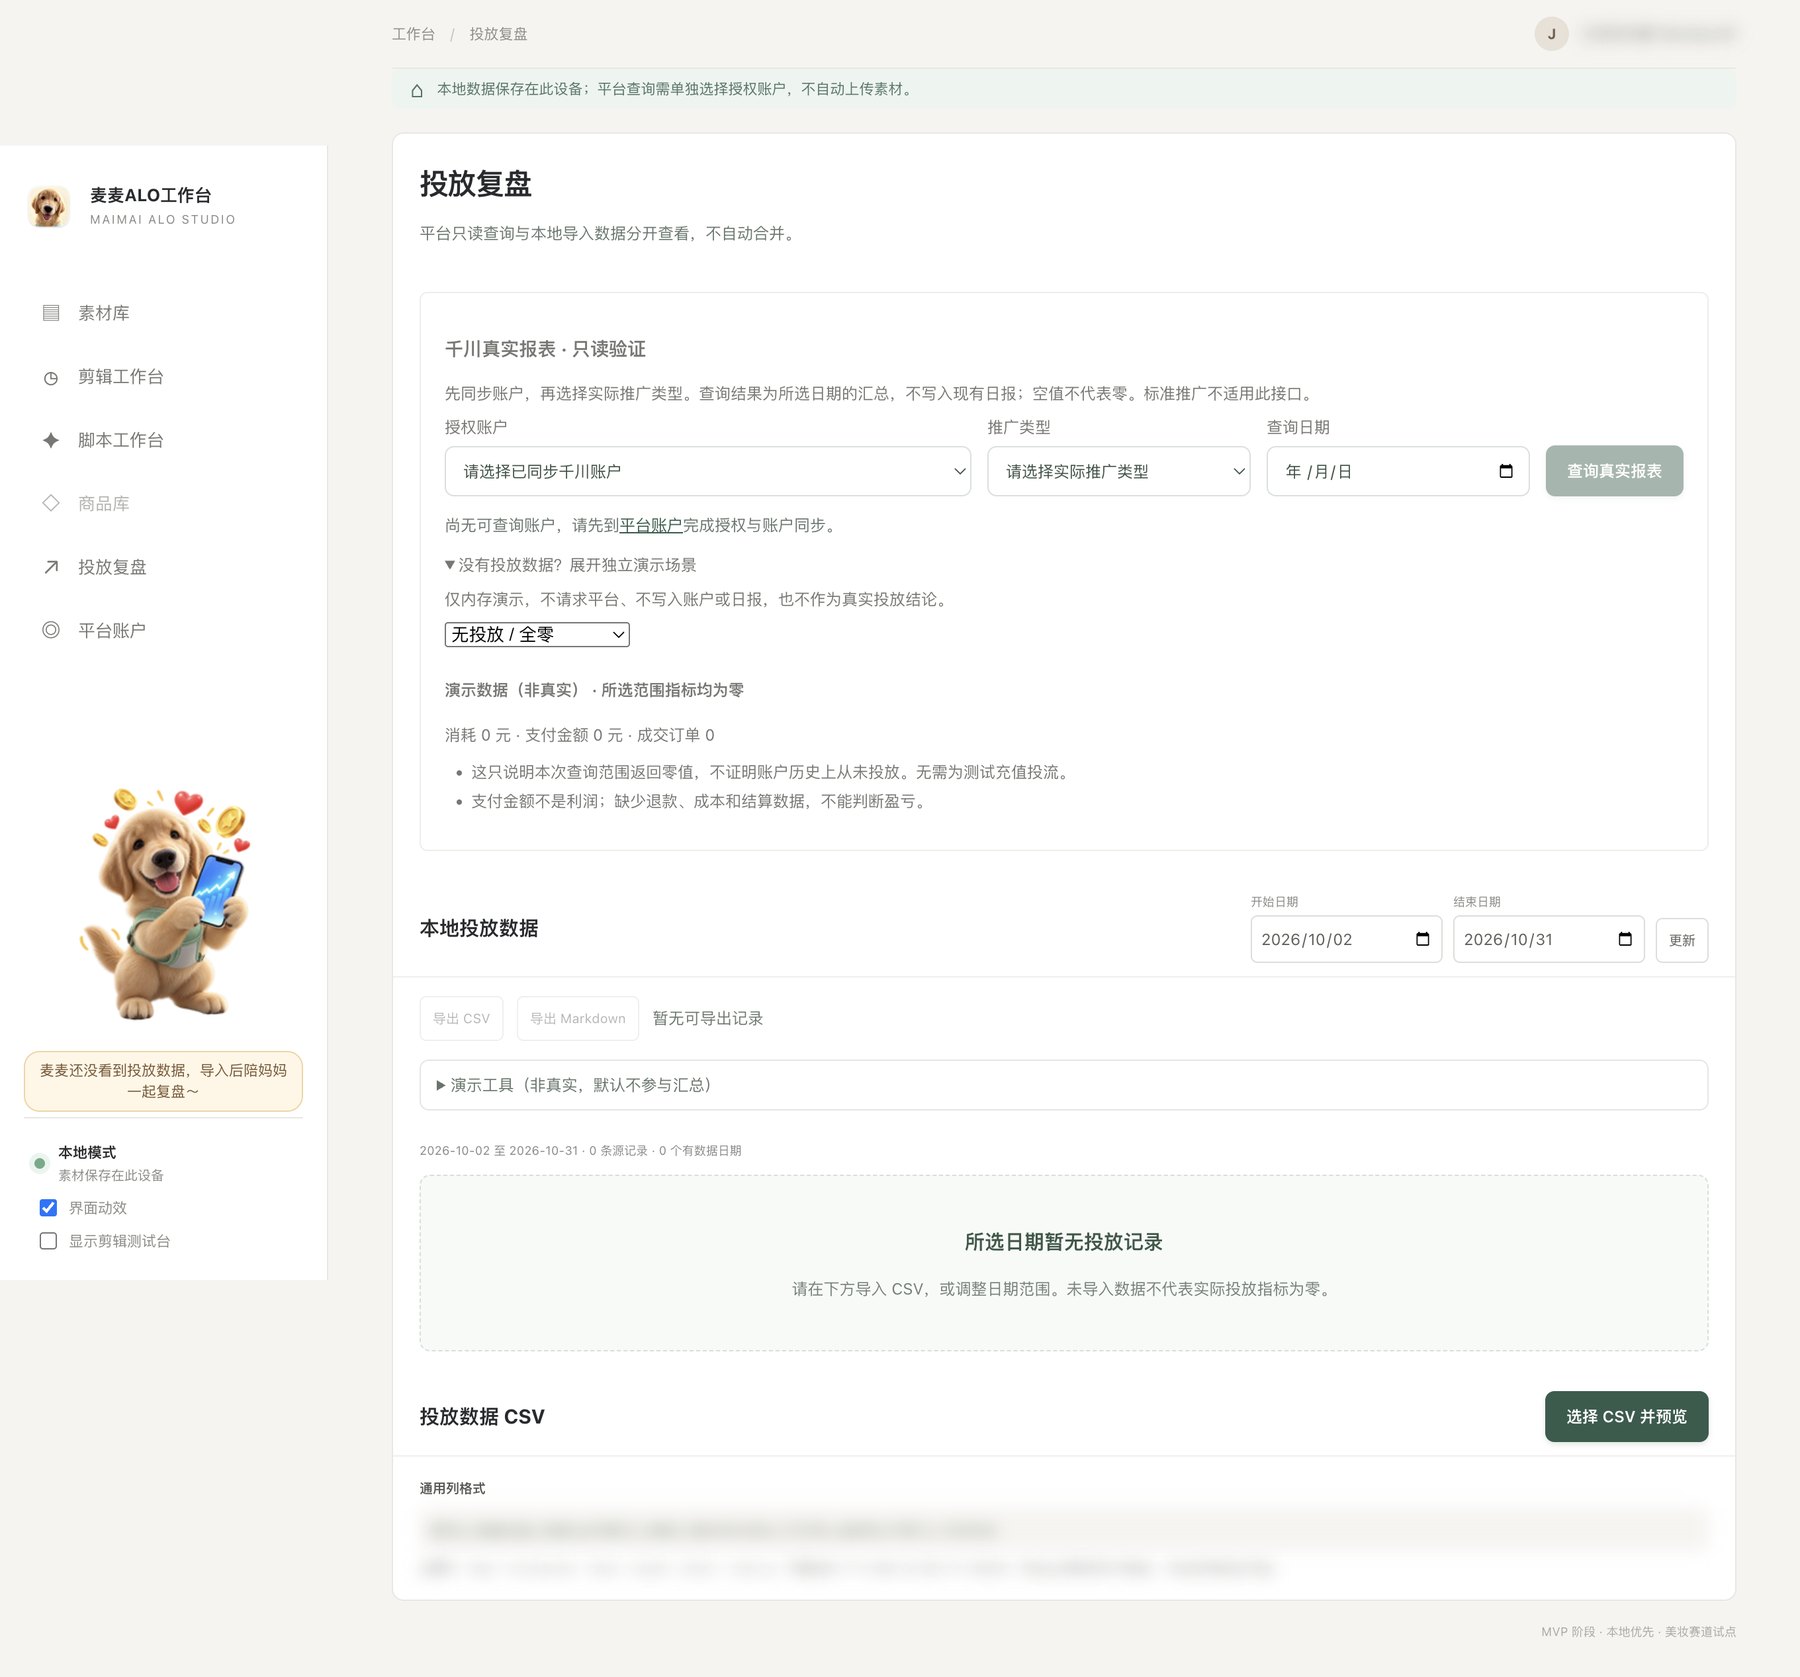Click the 导出 Markdown button
1800x1677 pixels.
(x=577, y=1018)
